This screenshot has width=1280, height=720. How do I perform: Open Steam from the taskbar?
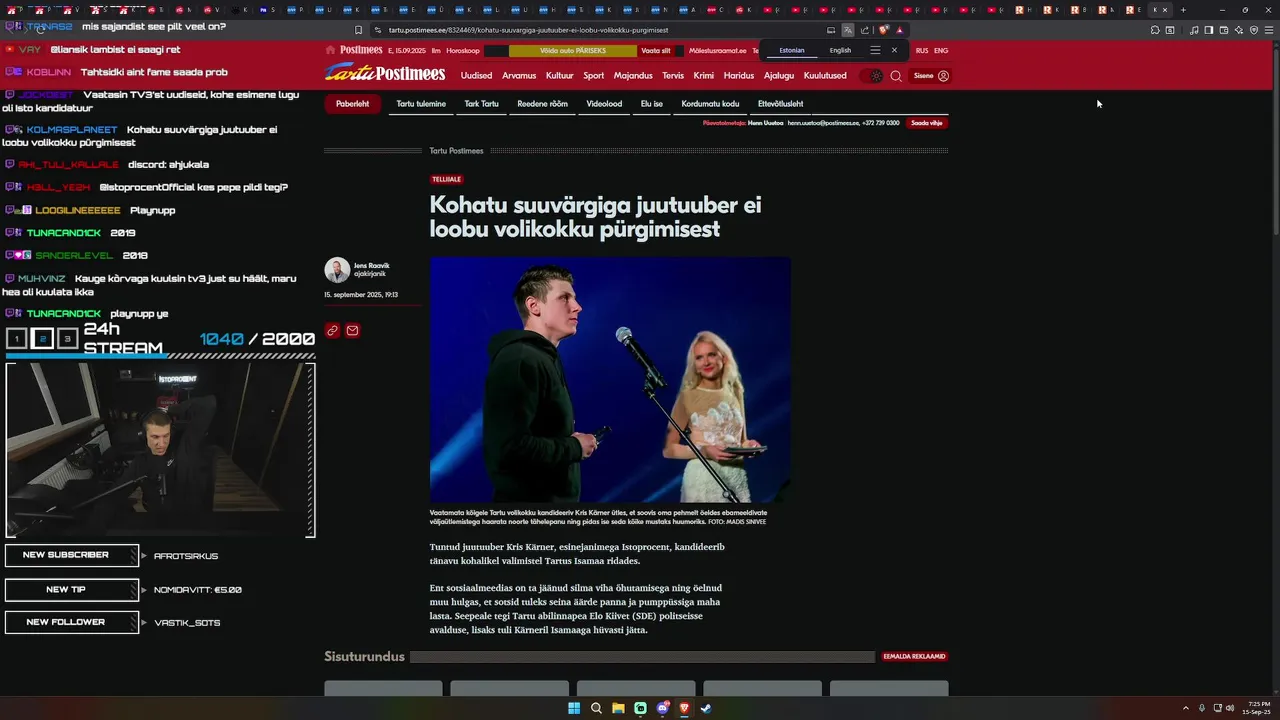tap(706, 708)
